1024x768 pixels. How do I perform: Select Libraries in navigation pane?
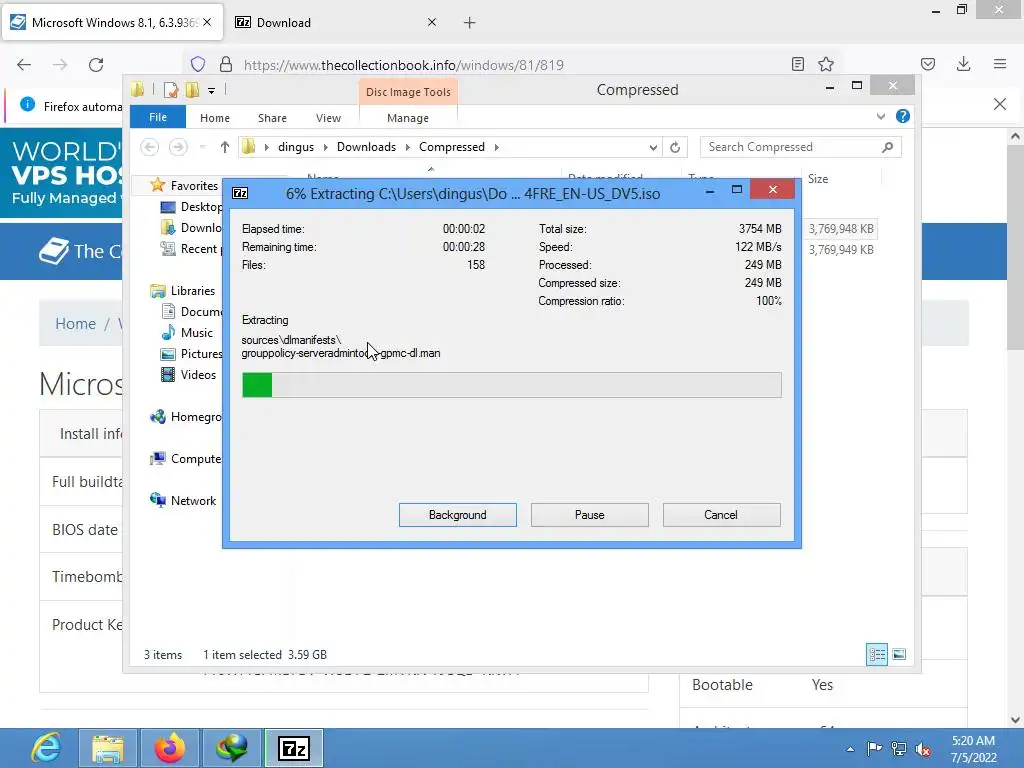[x=193, y=291]
